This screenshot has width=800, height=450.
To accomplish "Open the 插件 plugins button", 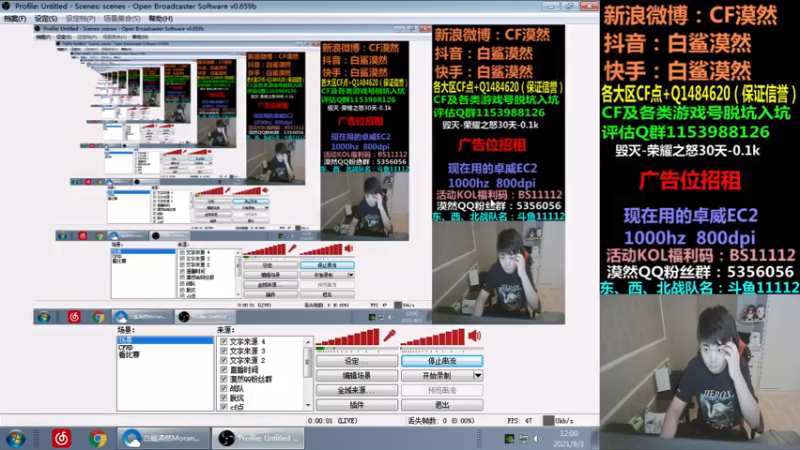I will 357,405.
